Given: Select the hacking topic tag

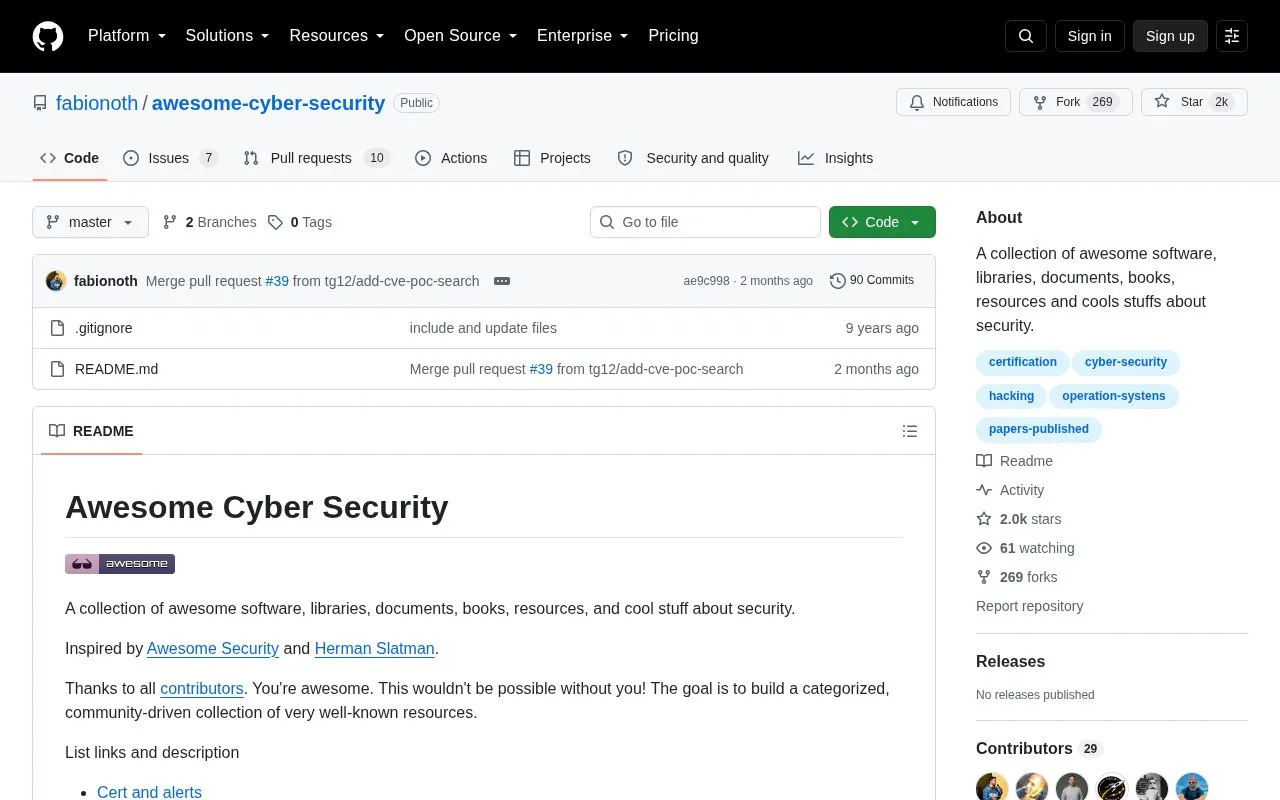Looking at the screenshot, I should (1011, 396).
